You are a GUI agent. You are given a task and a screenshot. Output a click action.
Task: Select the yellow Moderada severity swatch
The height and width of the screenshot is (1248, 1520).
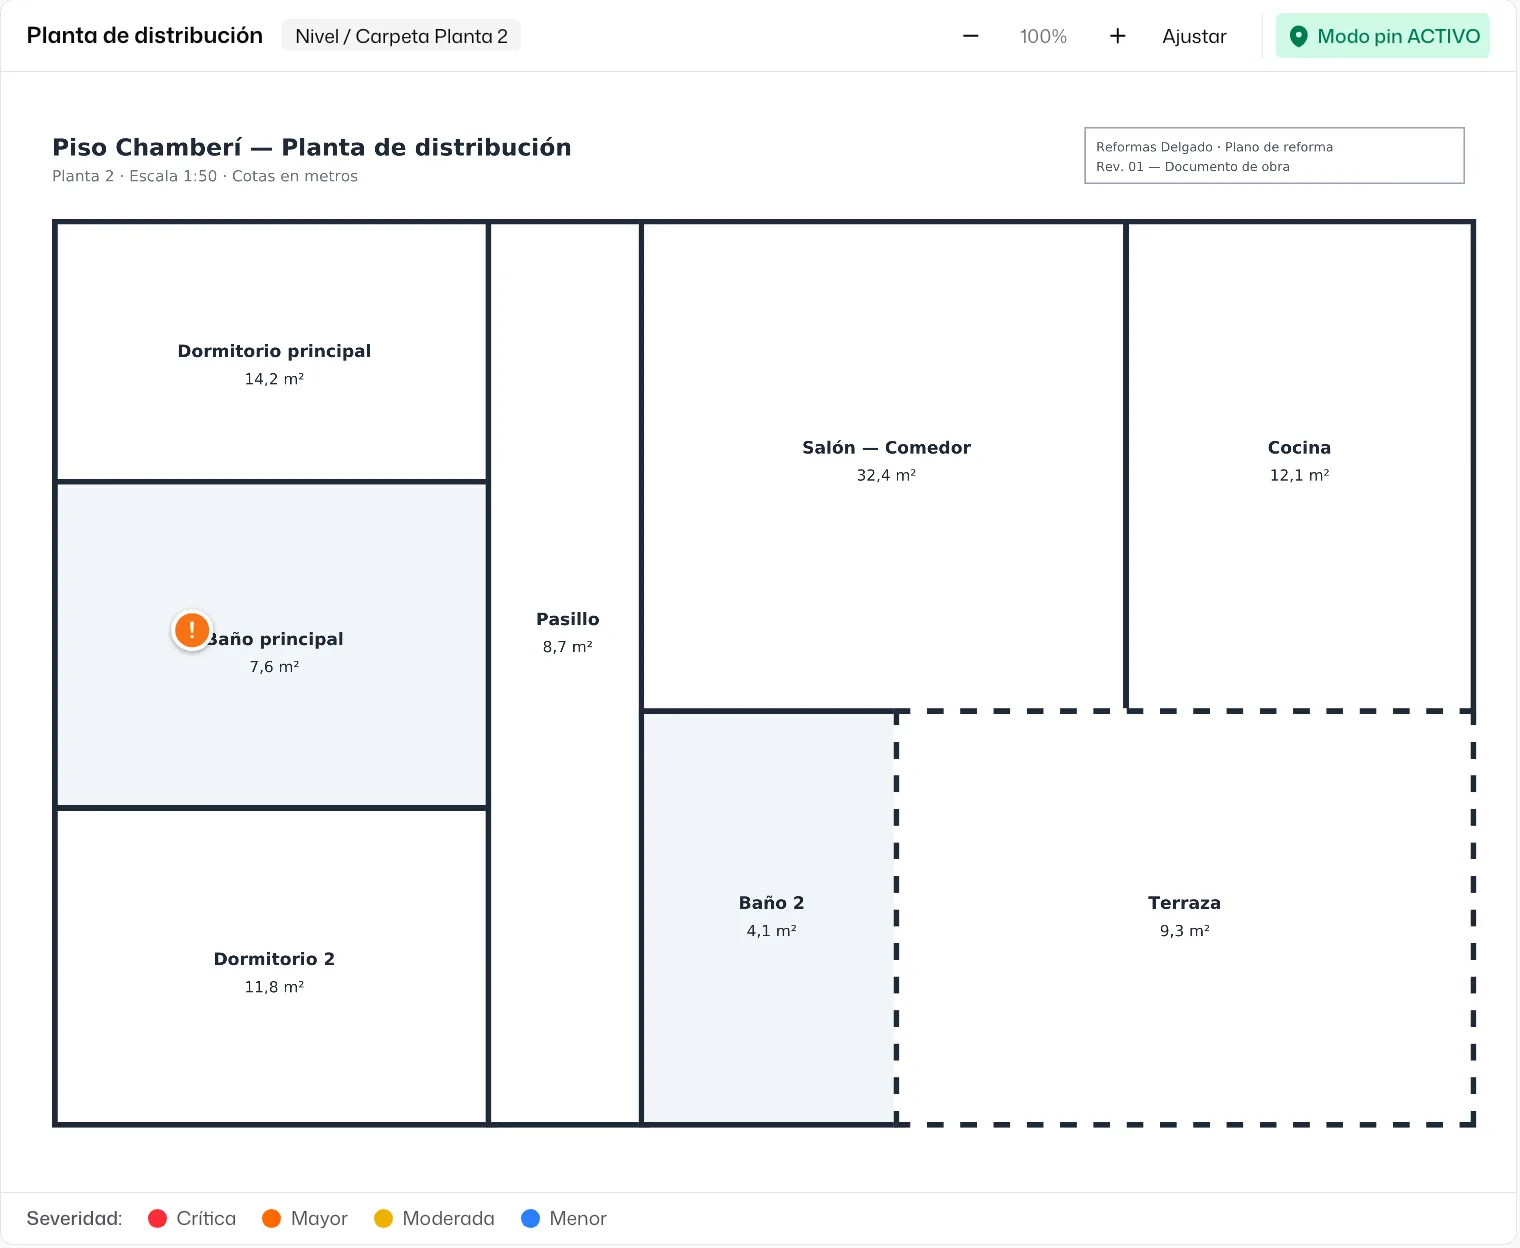[x=383, y=1218]
